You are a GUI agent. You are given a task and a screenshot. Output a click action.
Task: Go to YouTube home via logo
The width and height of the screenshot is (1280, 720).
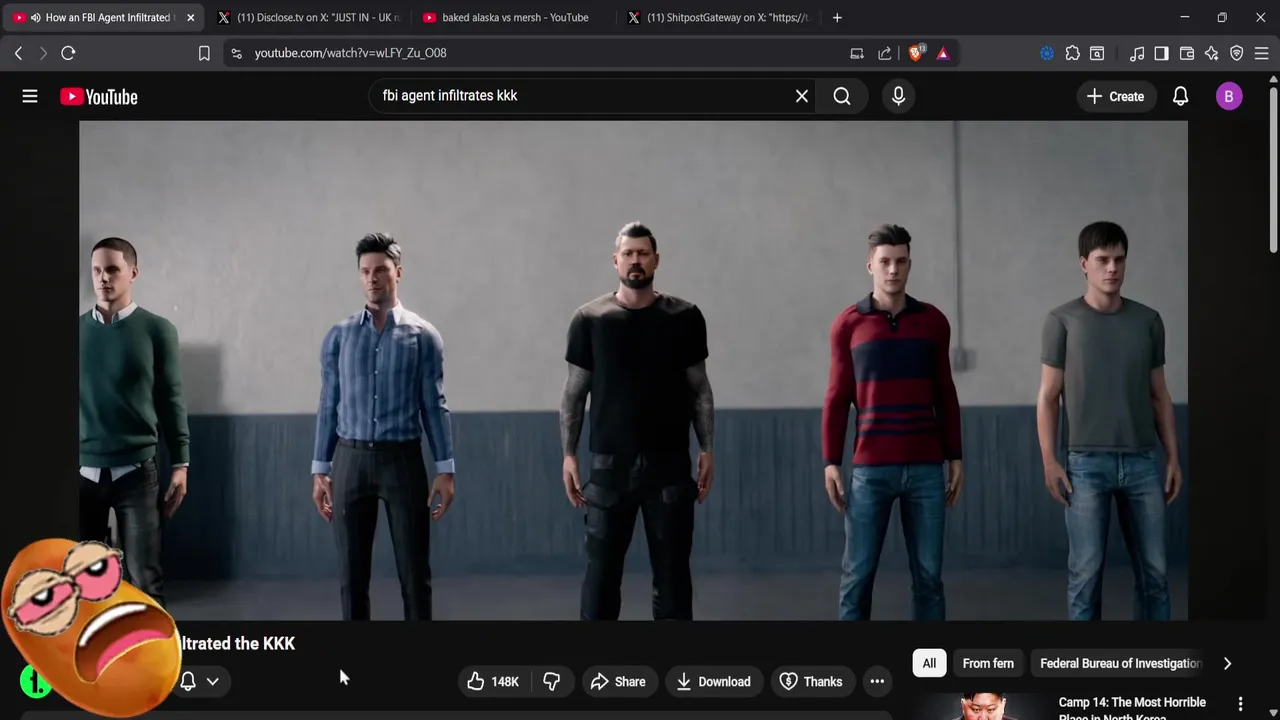99,96
